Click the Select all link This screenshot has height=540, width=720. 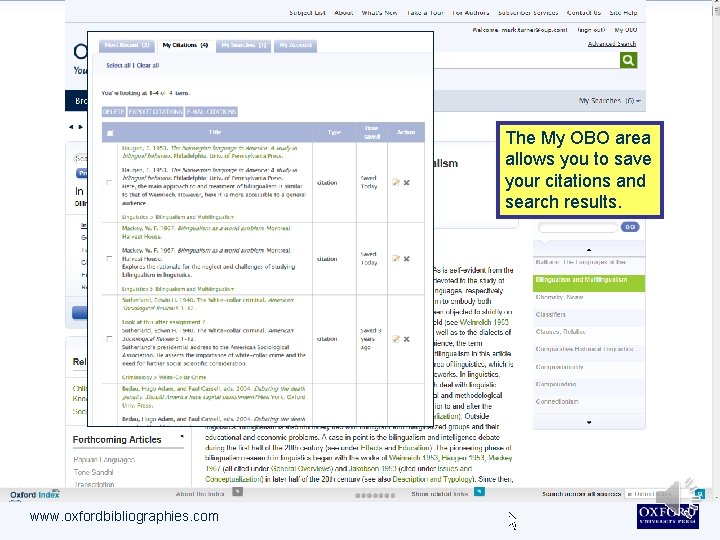[119, 66]
